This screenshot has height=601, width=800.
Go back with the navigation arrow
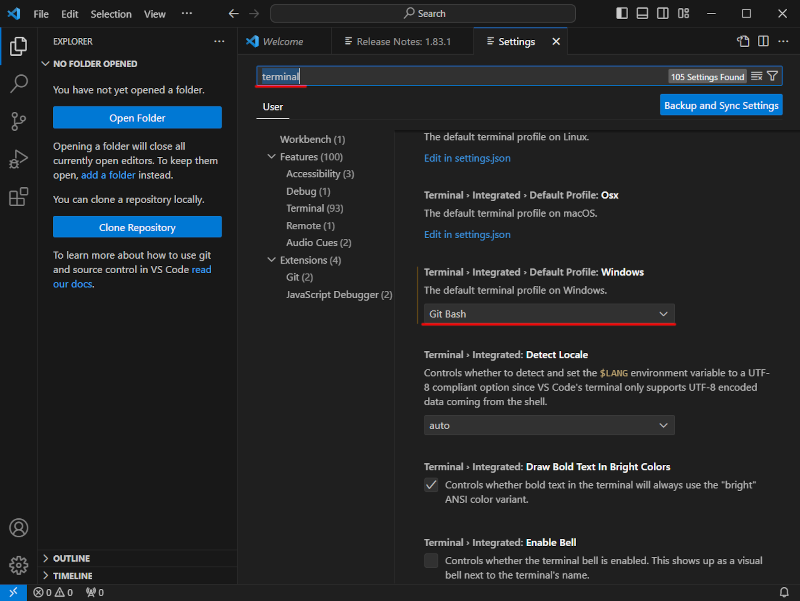[x=234, y=14]
